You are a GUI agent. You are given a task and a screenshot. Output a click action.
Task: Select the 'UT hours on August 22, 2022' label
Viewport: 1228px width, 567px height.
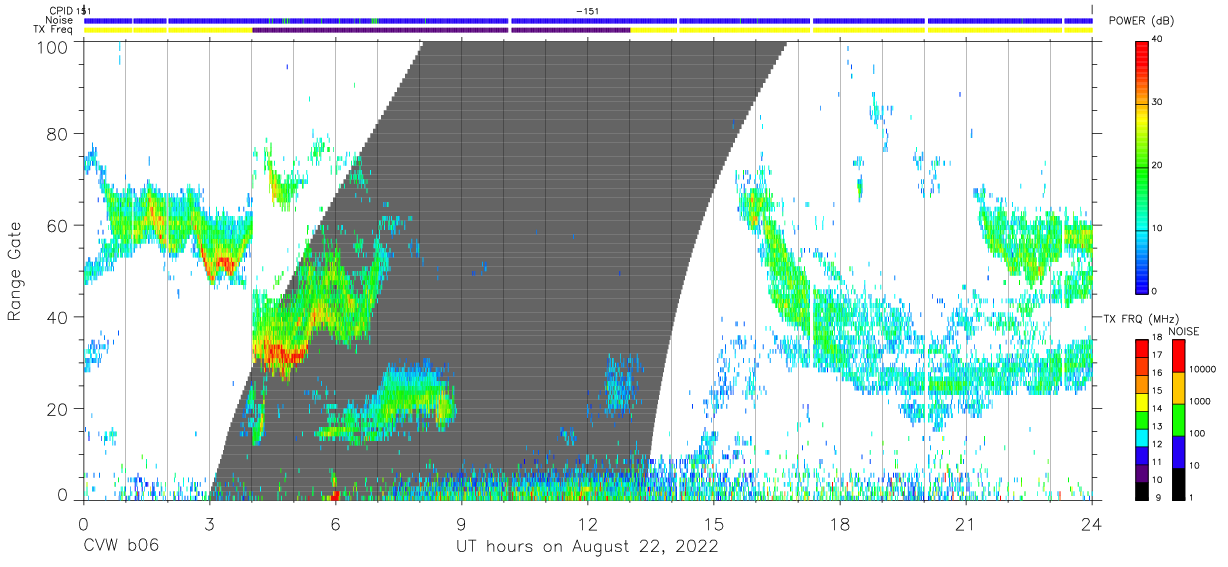tap(587, 548)
